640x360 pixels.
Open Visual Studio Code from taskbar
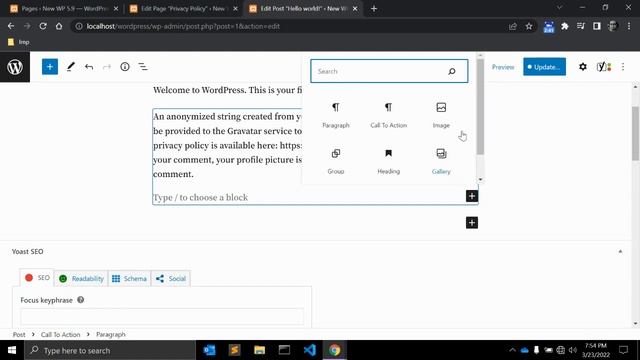click(x=309, y=350)
